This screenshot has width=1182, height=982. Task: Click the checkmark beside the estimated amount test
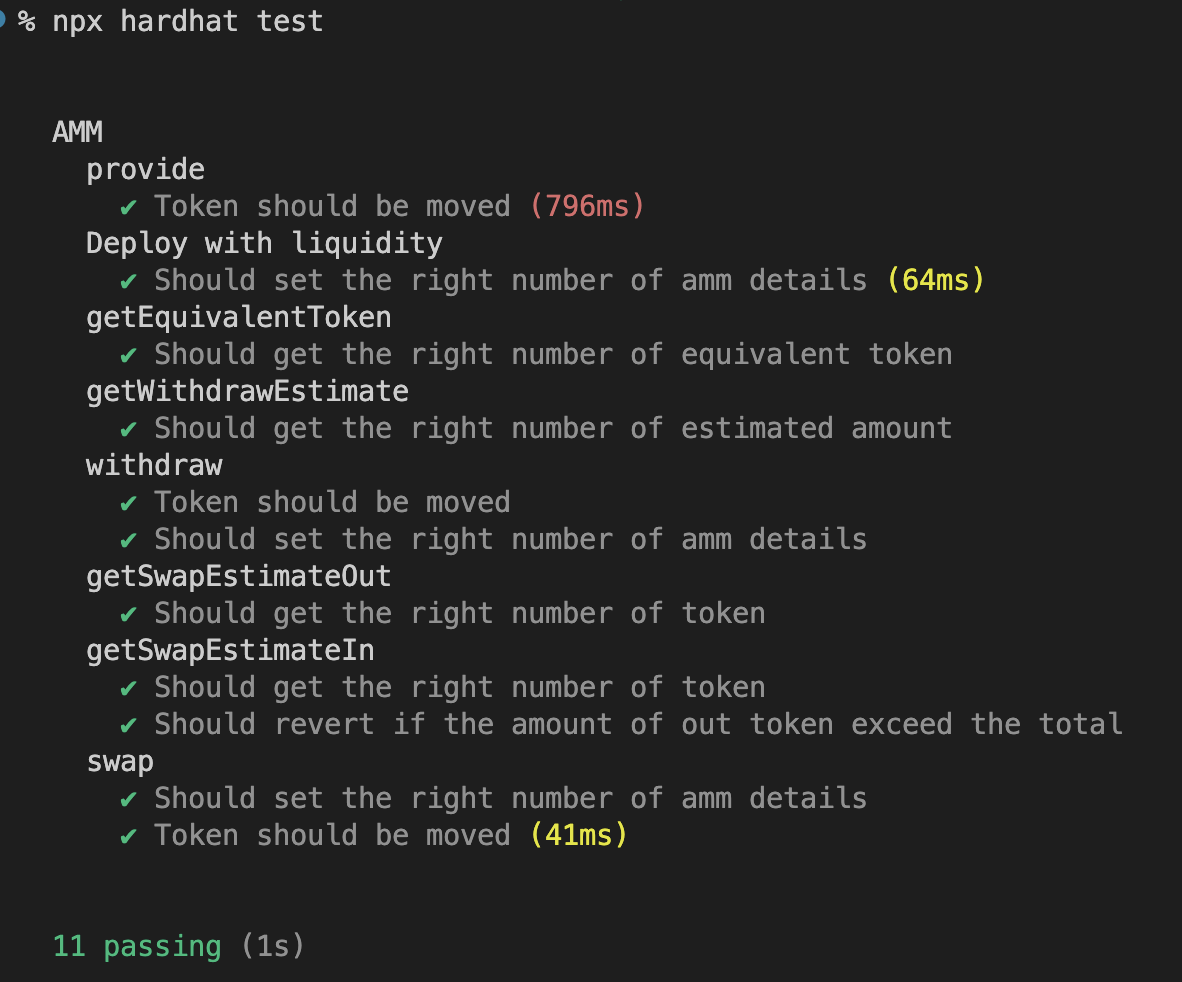click(x=128, y=429)
